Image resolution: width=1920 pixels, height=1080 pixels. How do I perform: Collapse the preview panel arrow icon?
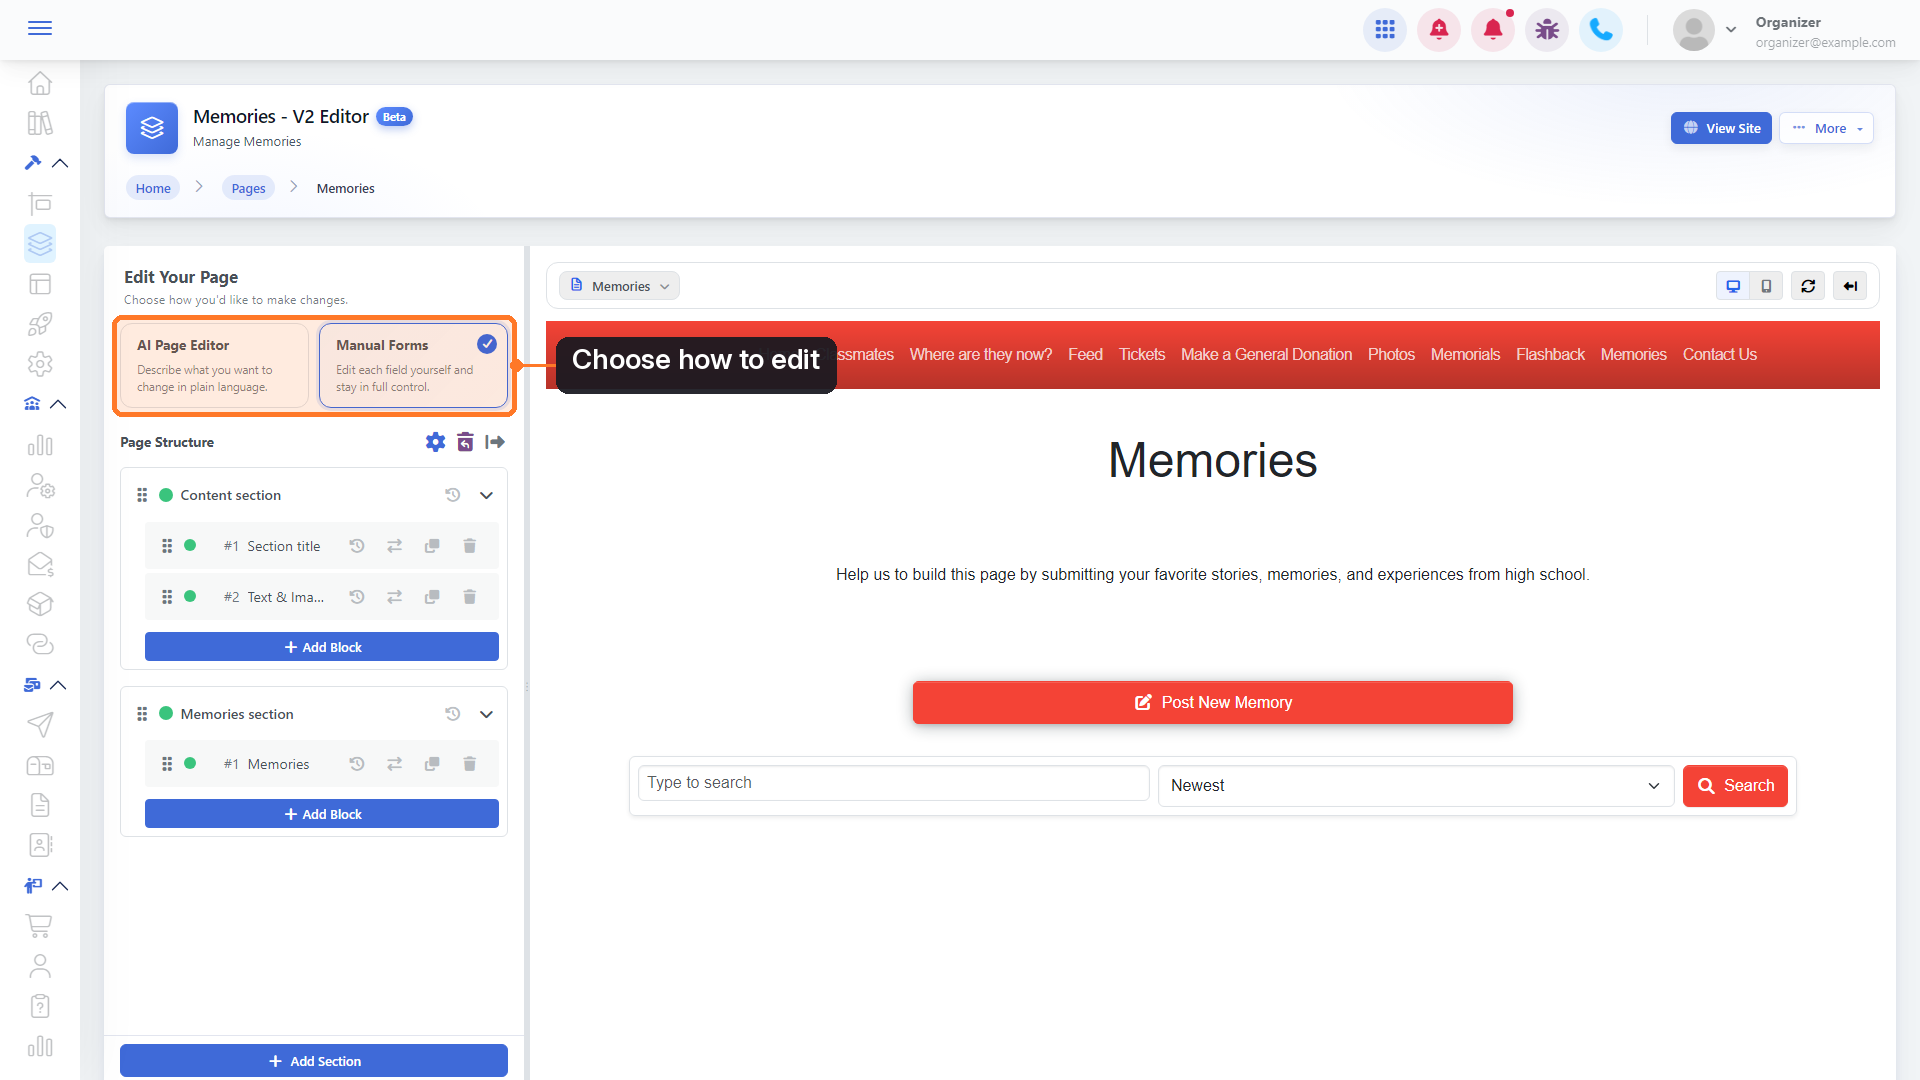1850,286
